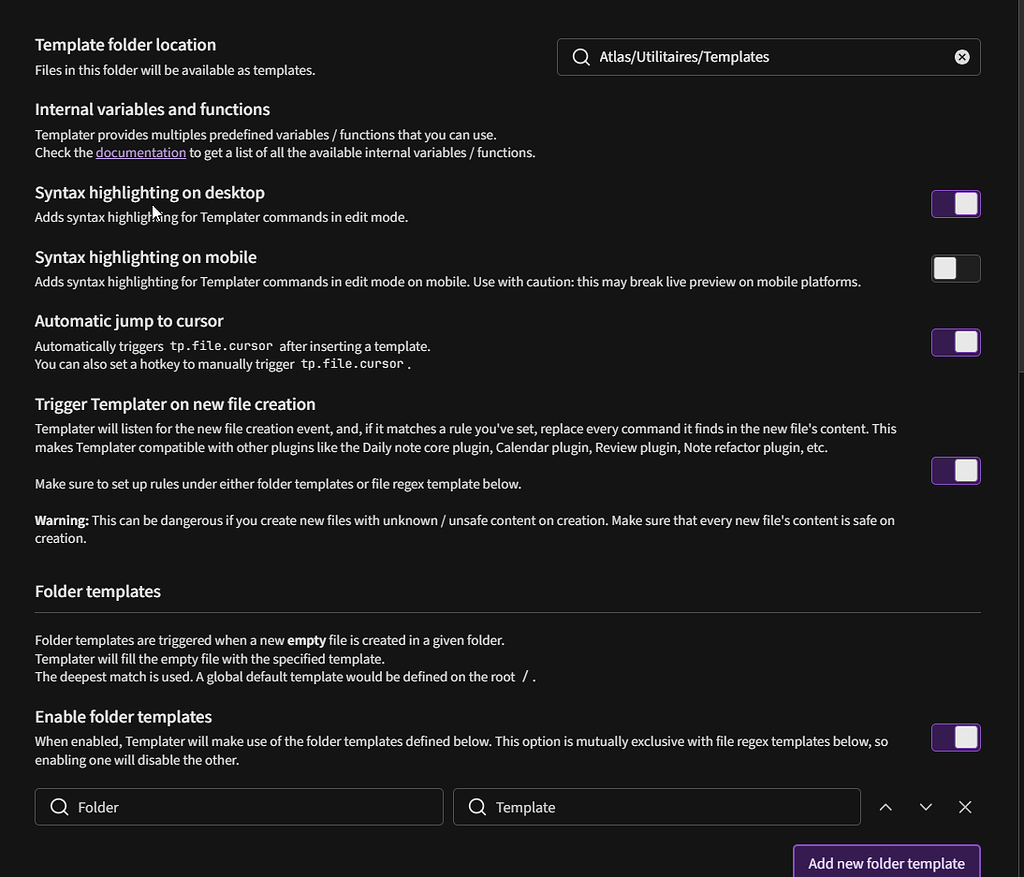Click the search icon in the Folder field

pos(59,807)
